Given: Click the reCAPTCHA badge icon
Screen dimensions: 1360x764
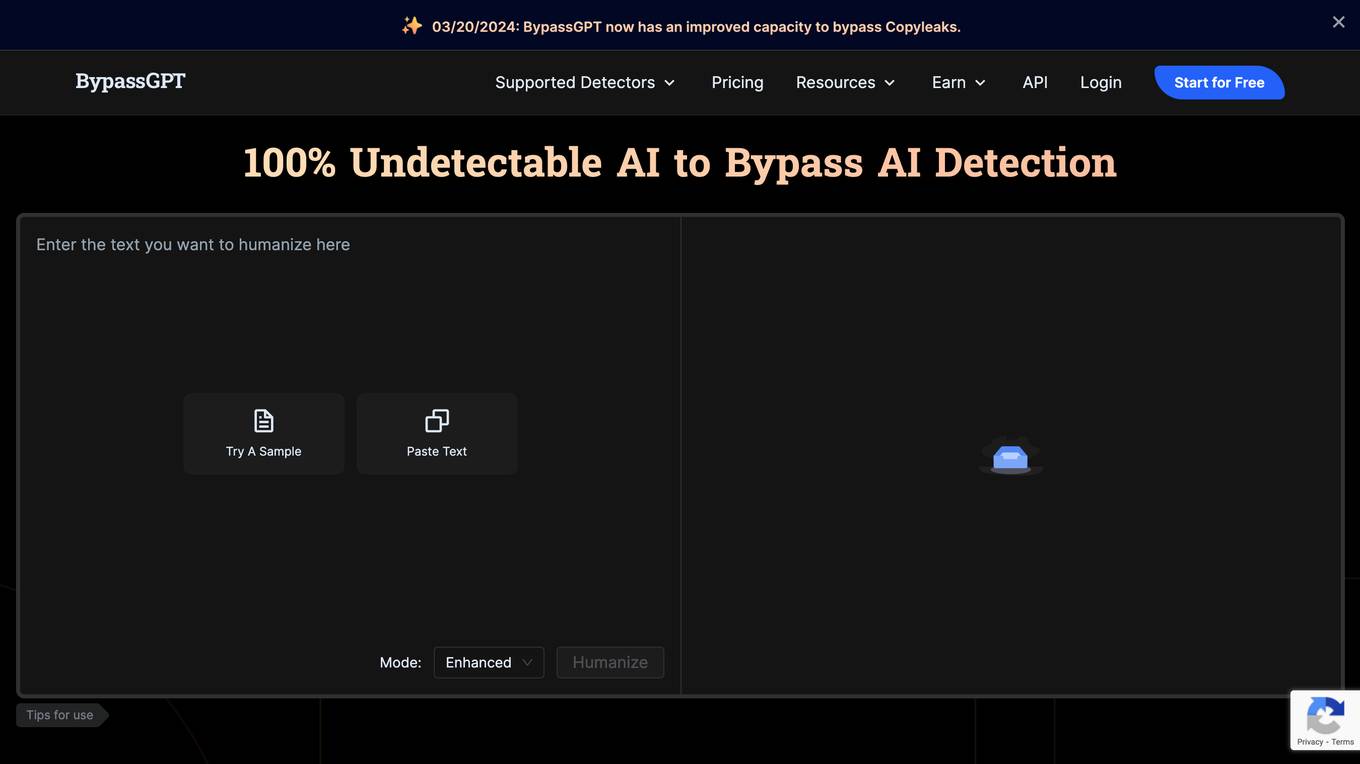Looking at the screenshot, I should point(1324,716).
